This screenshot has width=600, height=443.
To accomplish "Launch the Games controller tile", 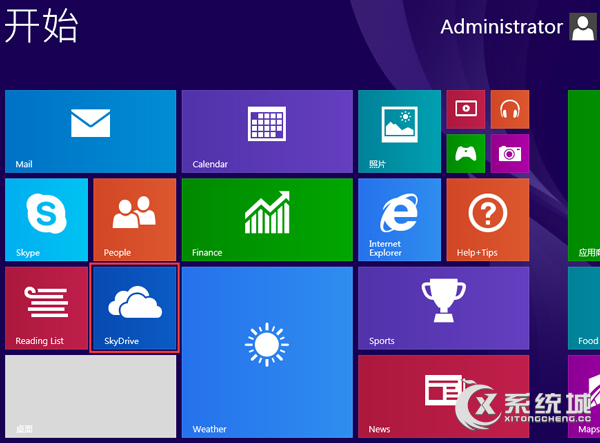I will pyautogui.click(x=466, y=153).
